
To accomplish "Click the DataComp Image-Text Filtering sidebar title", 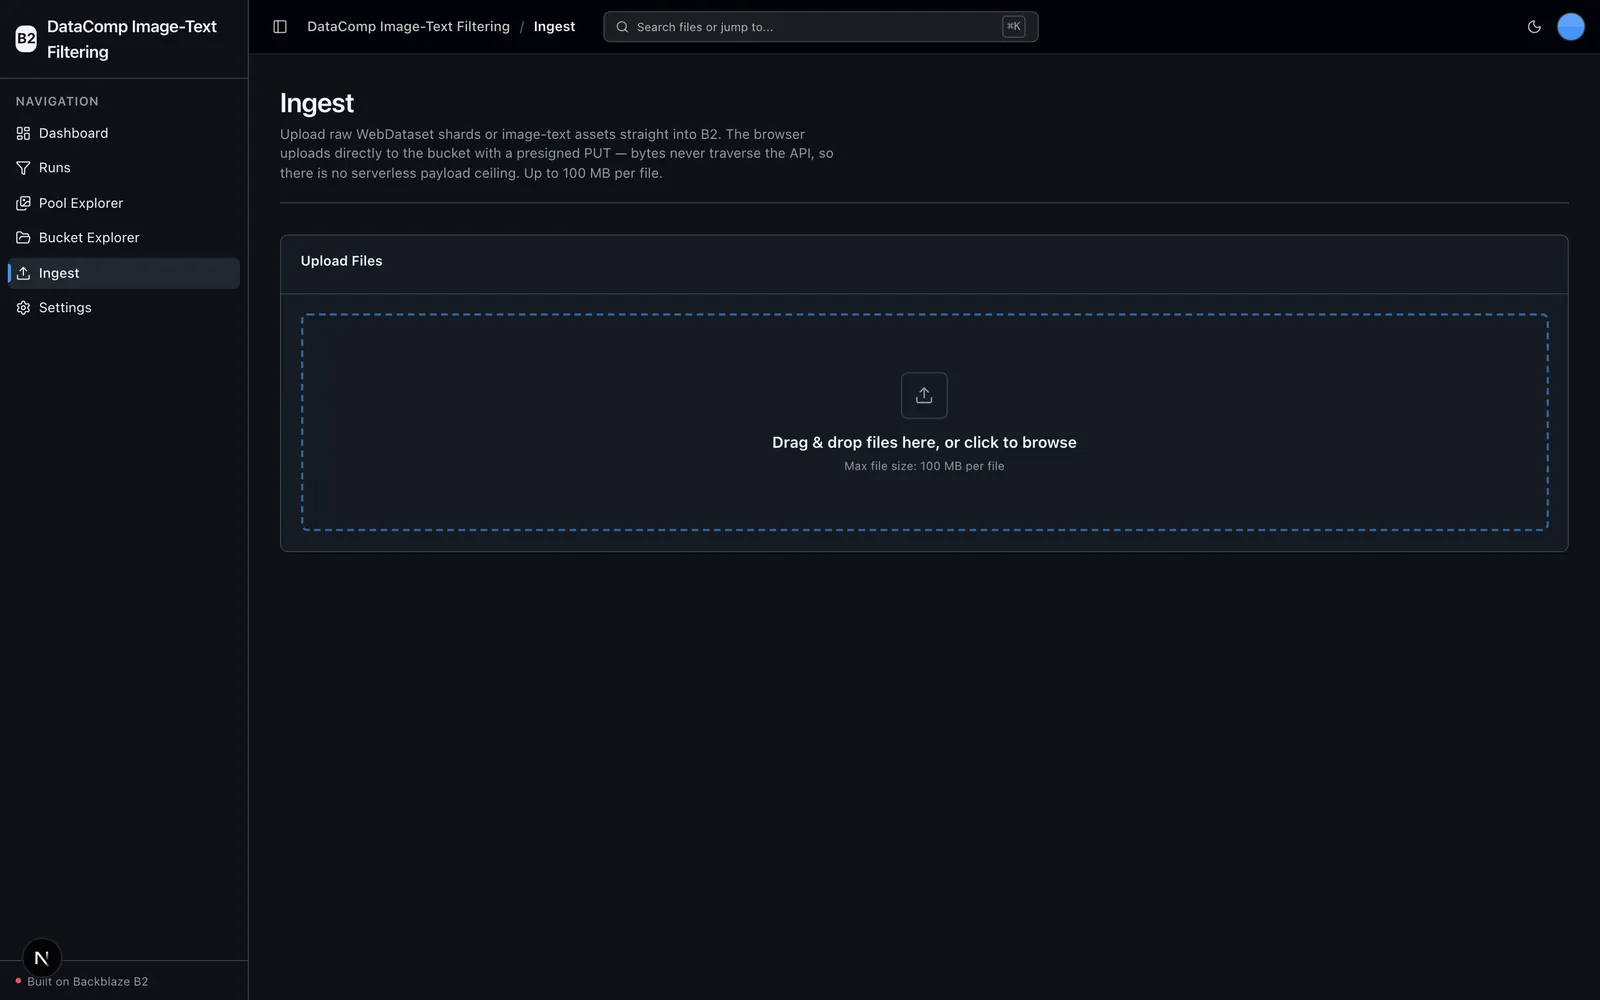I will pos(131,39).
